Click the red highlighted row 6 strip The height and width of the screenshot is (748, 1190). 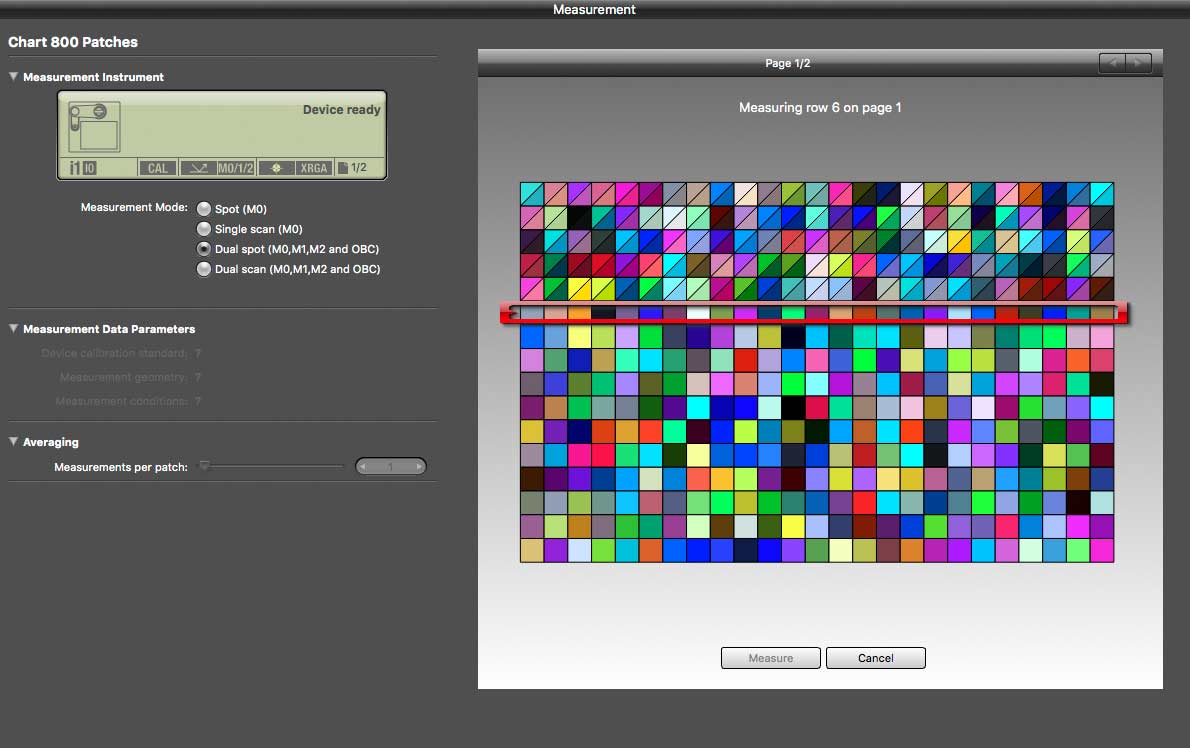[814, 313]
